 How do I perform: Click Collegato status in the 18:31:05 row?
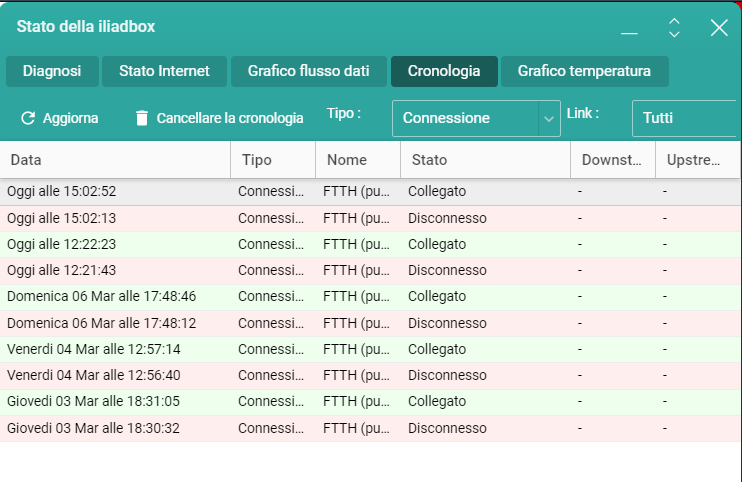coord(437,402)
